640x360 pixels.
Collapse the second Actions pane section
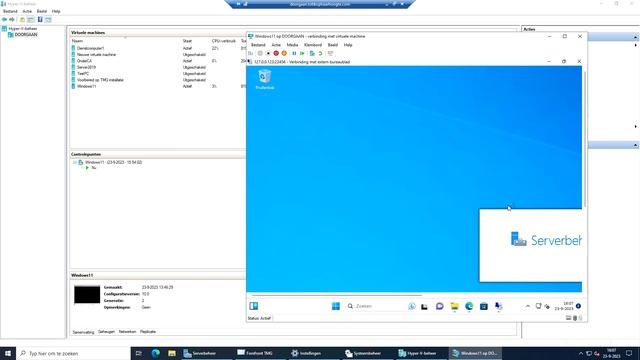click(x=636, y=145)
